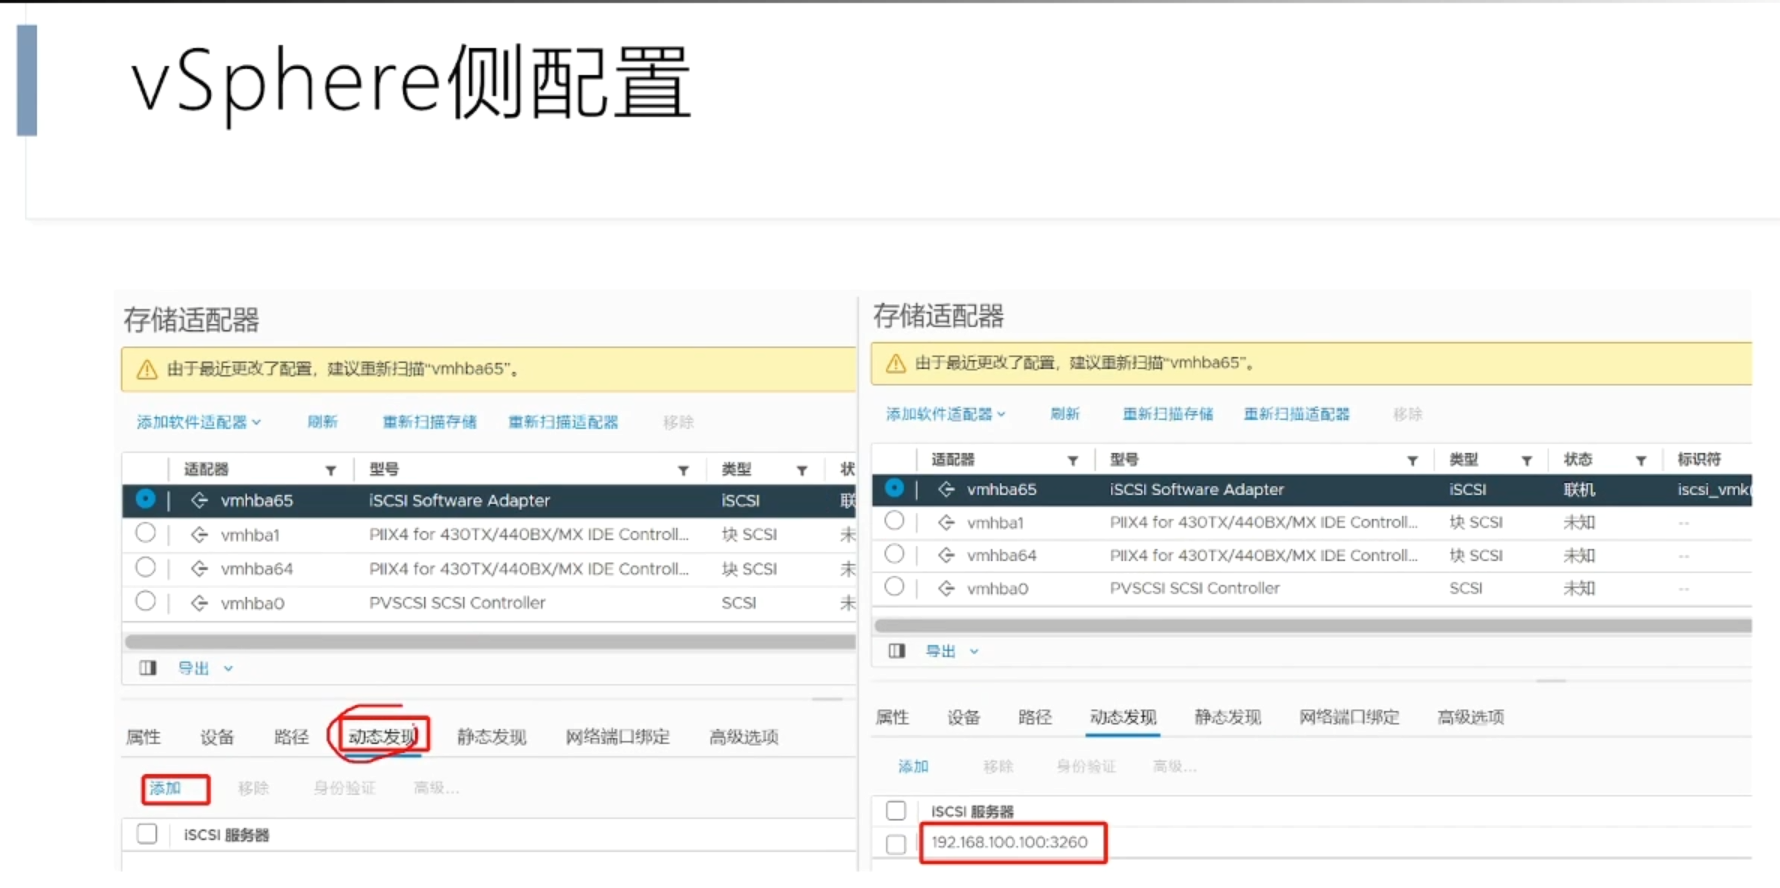Screen dimensions: 1780x888
Task: Open the 导出 dropdown in left panel
Action: coord(205,668)
